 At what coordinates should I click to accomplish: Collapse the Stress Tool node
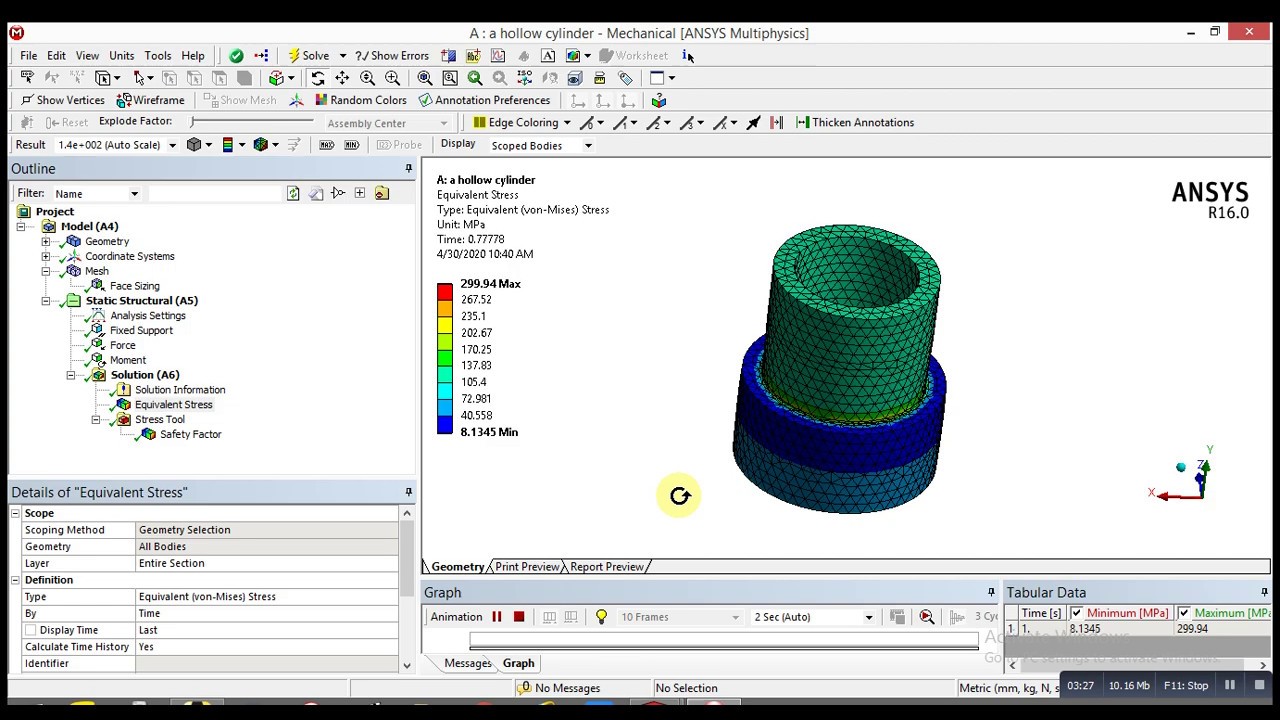(96, 420)
